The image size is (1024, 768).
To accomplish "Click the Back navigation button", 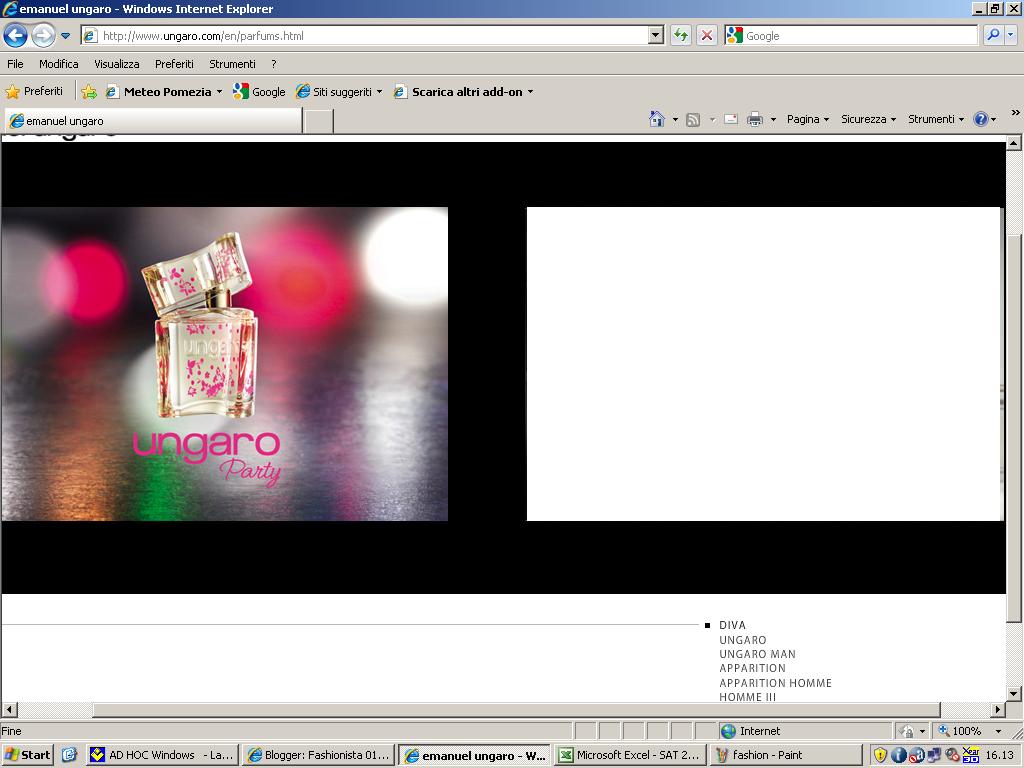I will pyautogui.click(x=16, y=35).
